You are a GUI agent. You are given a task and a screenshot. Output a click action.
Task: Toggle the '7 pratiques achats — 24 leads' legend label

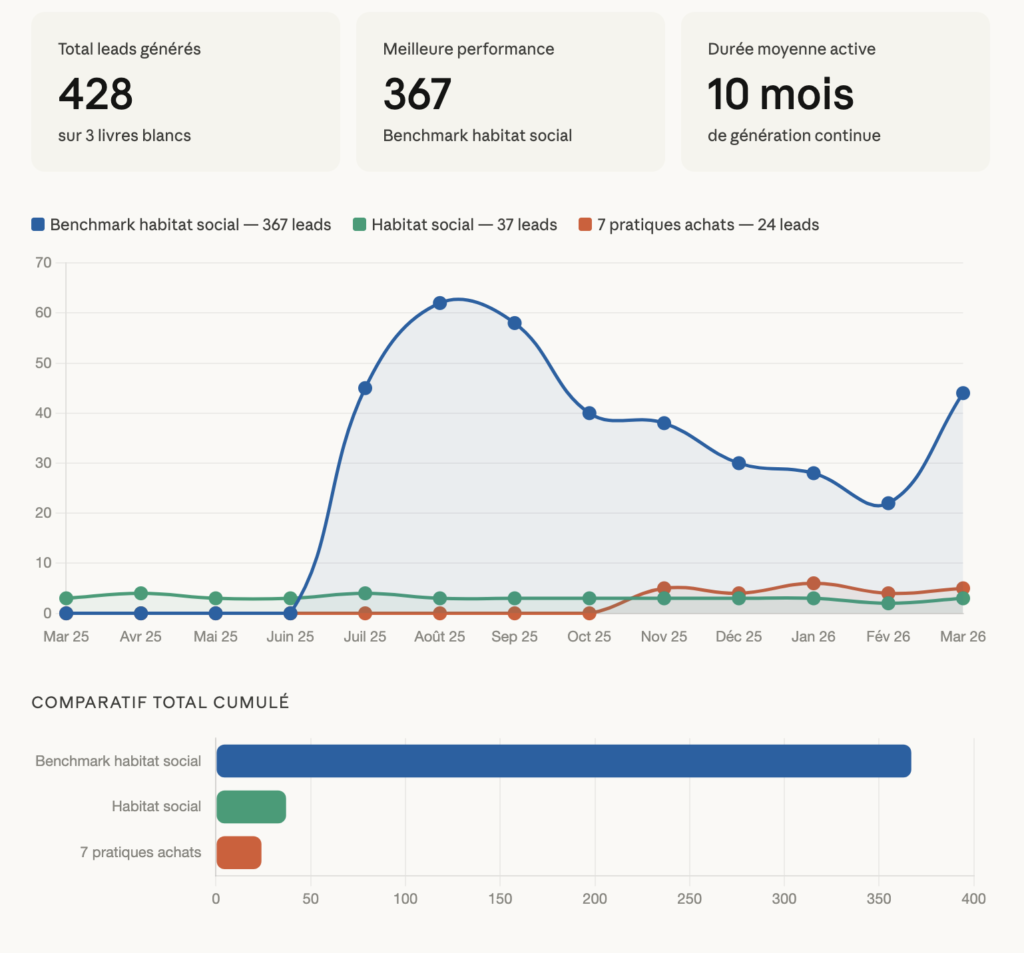(707, 225)
